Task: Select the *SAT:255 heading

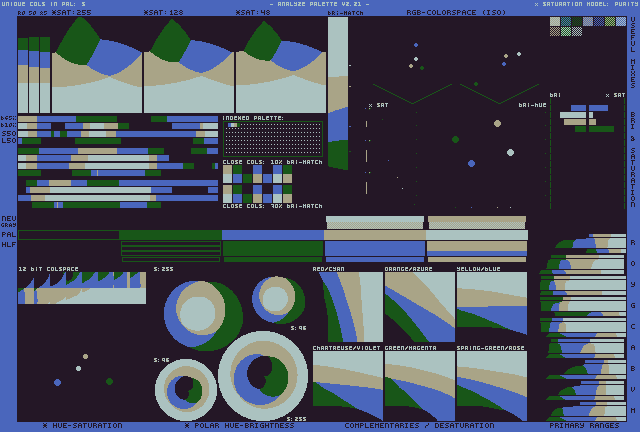Action: tap(71, 13)
